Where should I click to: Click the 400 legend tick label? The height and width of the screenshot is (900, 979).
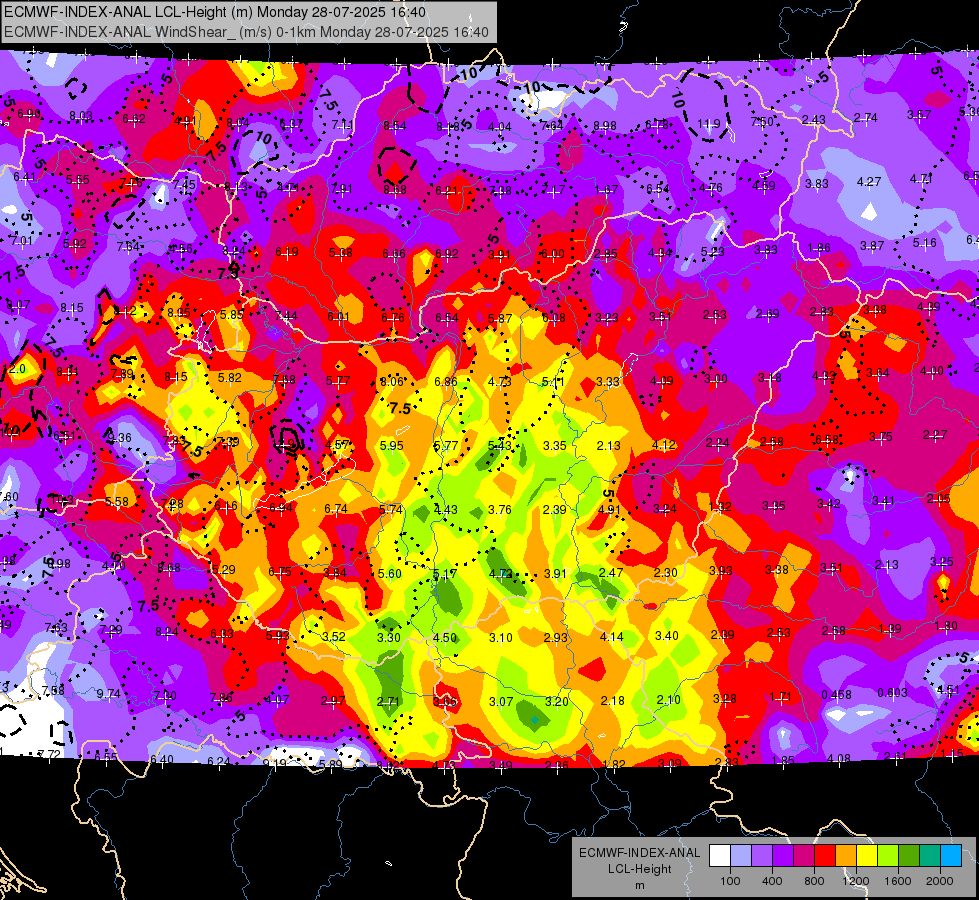(x=772, y=881)
